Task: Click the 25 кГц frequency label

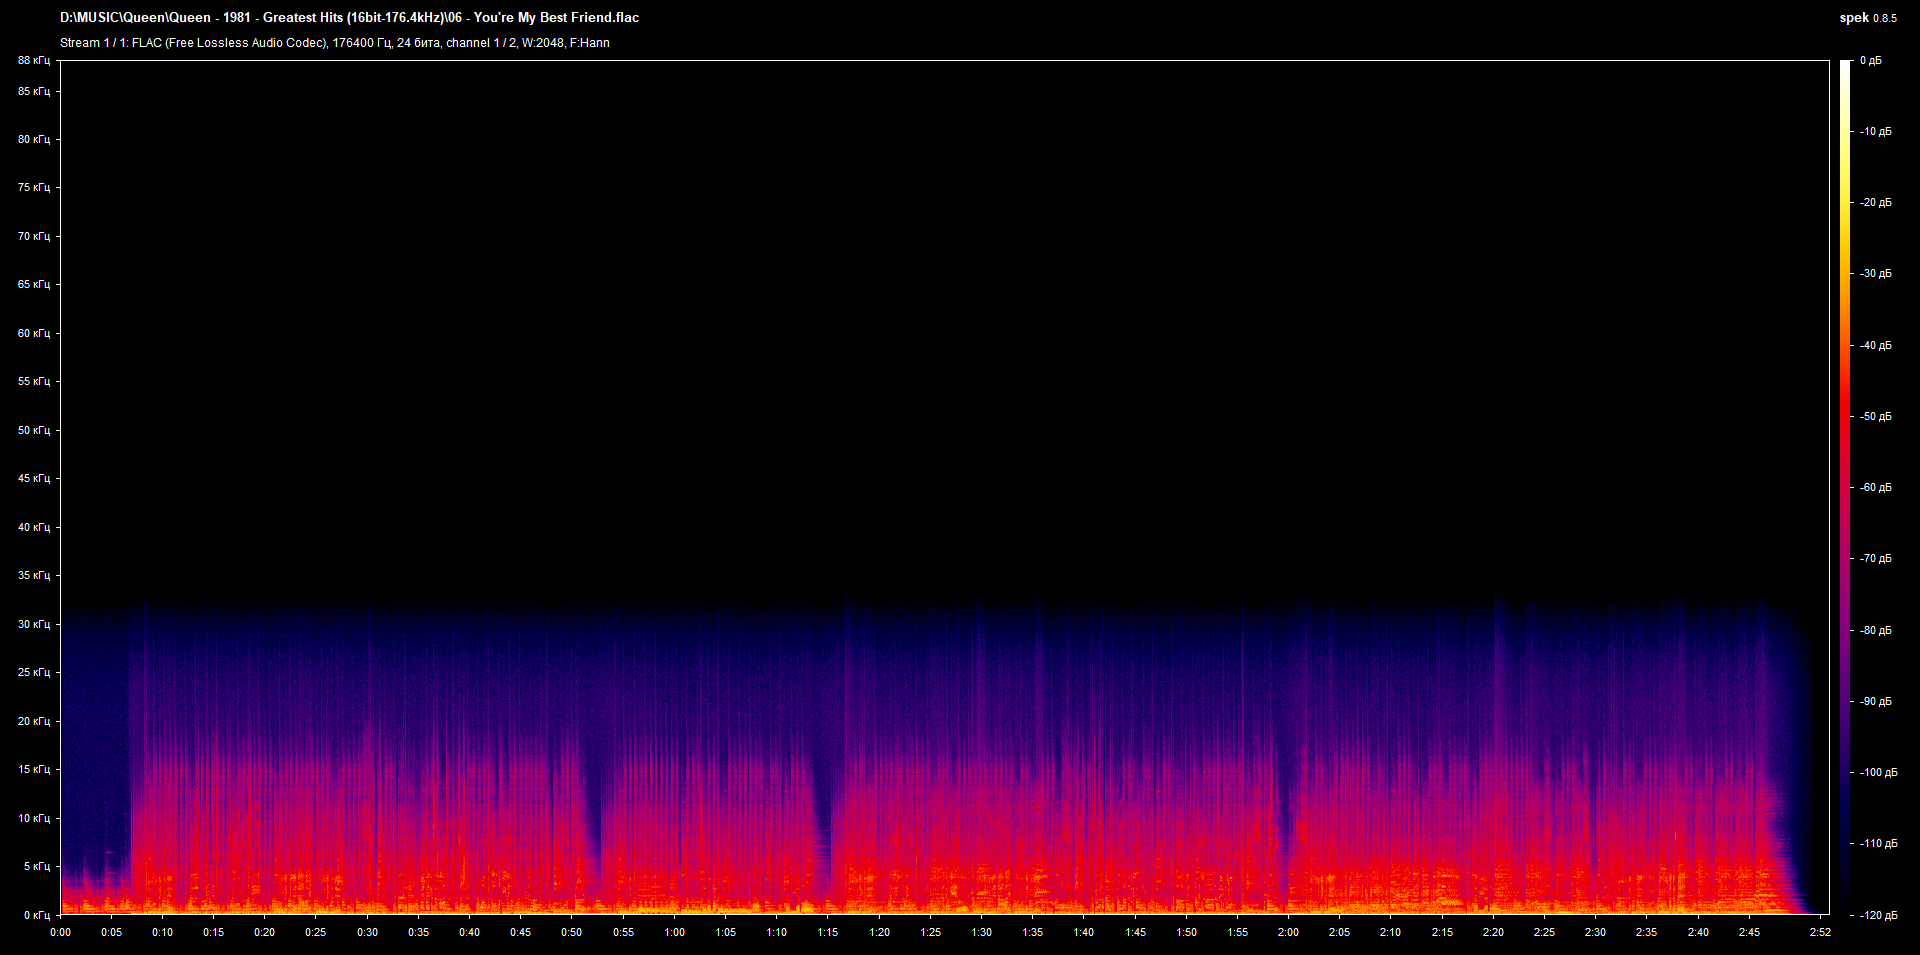Action: click(x=33, y=672)
